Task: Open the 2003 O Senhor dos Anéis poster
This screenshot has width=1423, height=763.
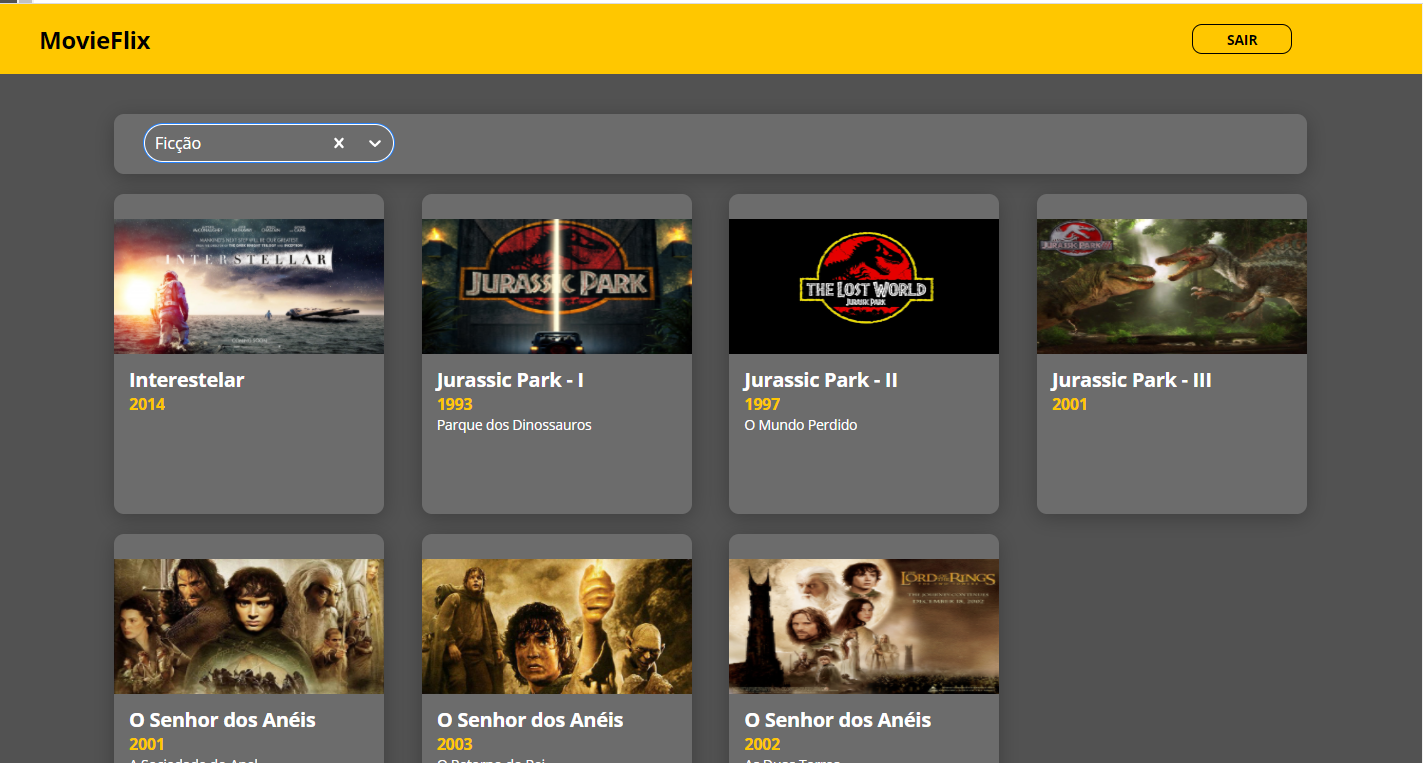Action: pos(557,626)
